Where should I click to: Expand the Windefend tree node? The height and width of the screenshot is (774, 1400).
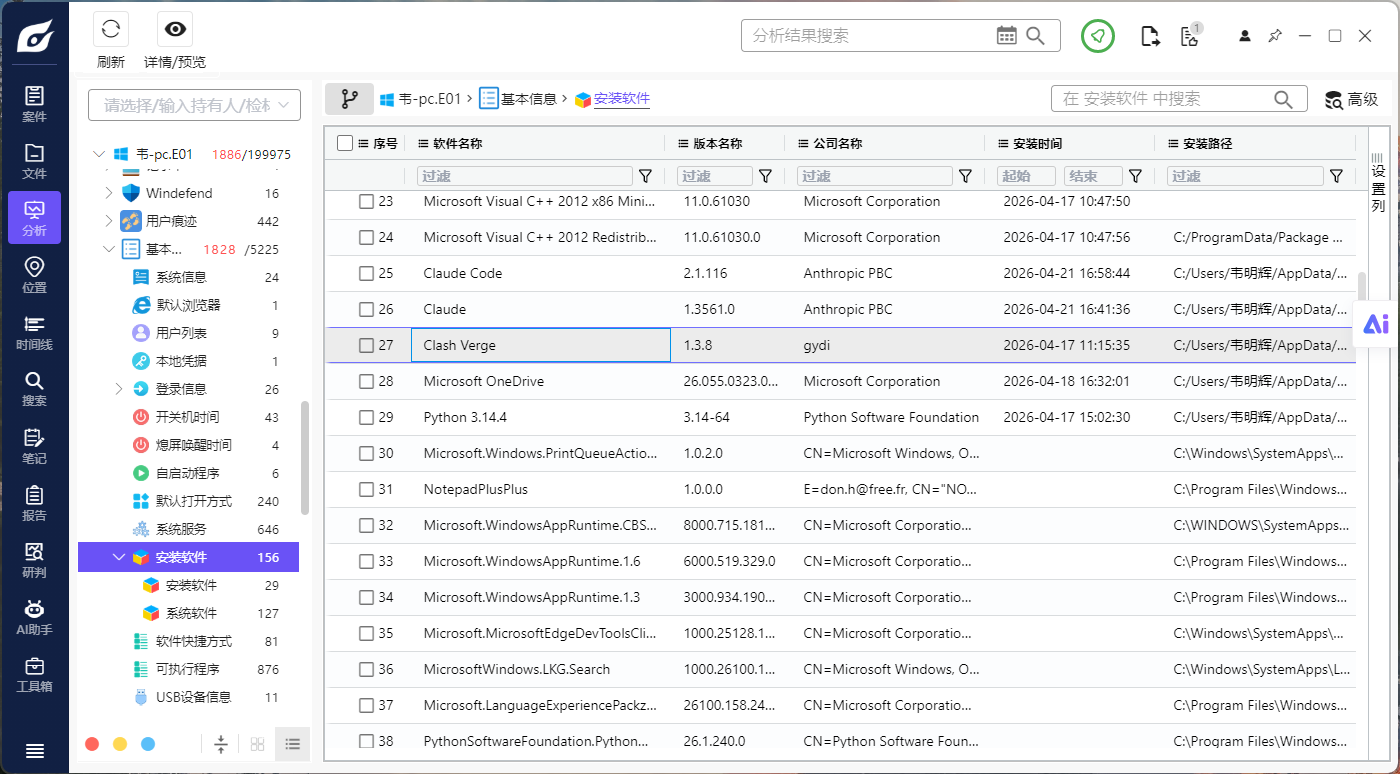coord(109,193)
